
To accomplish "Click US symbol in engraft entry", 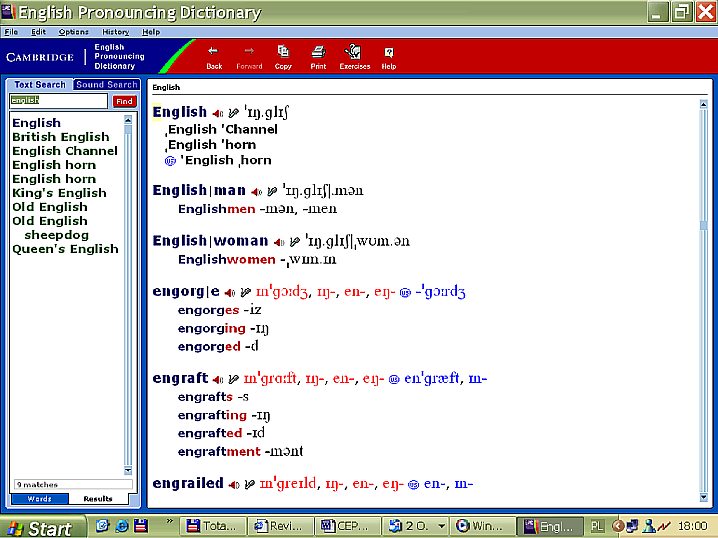I will click(394, 379).
